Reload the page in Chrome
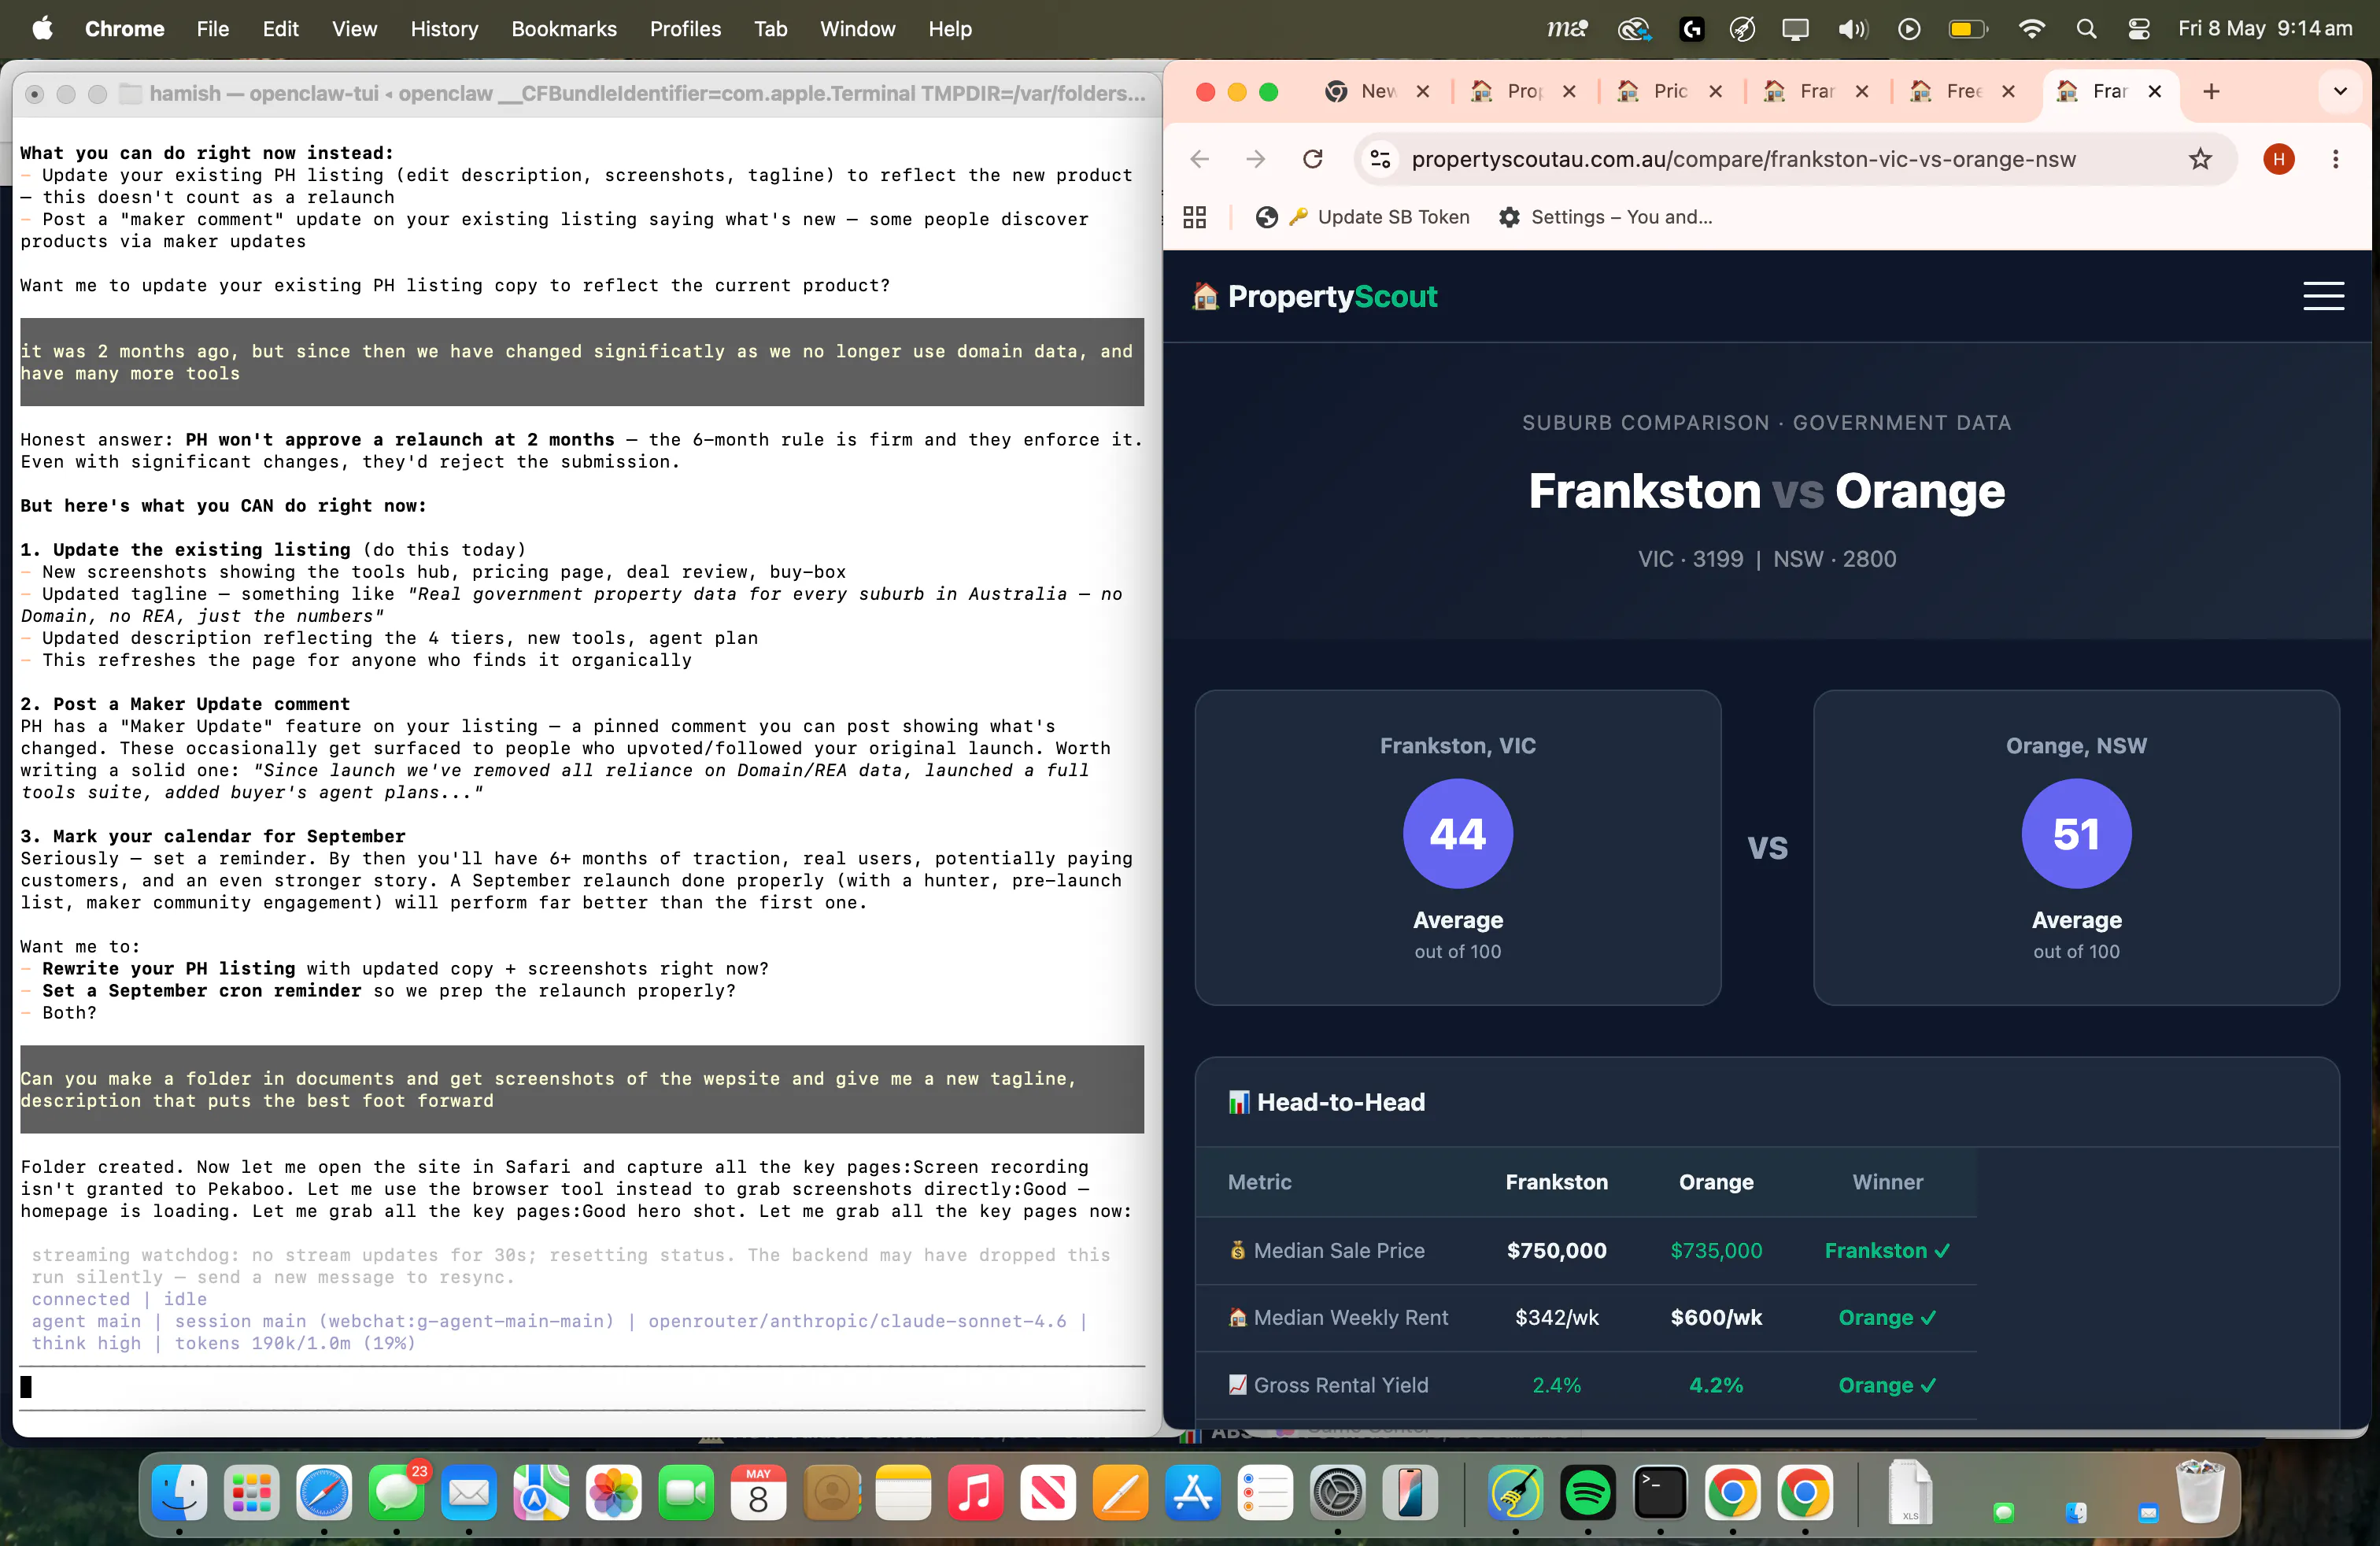 coord(1312,159)
